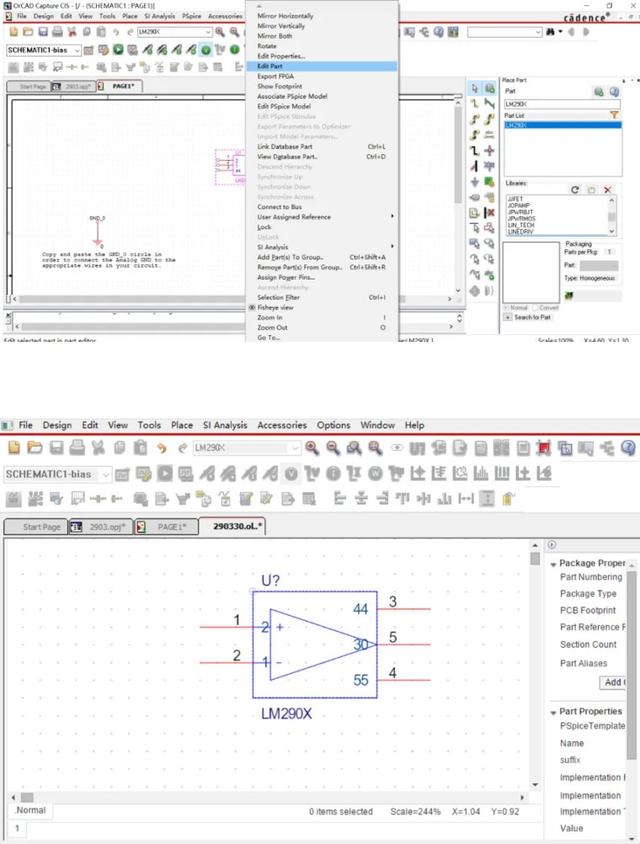Click PCB Footprint property in panel

click(x=588, y=610)
